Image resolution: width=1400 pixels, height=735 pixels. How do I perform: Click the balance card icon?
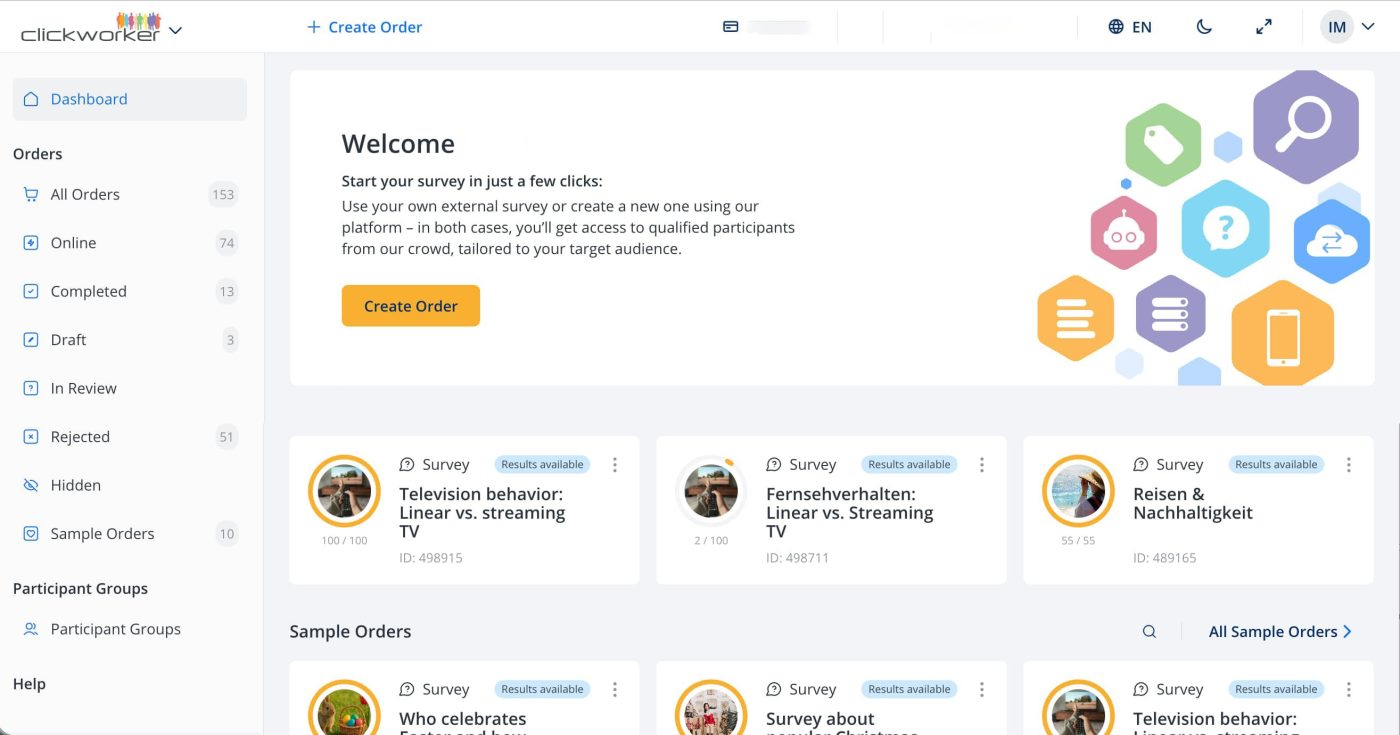click(731, 27)
